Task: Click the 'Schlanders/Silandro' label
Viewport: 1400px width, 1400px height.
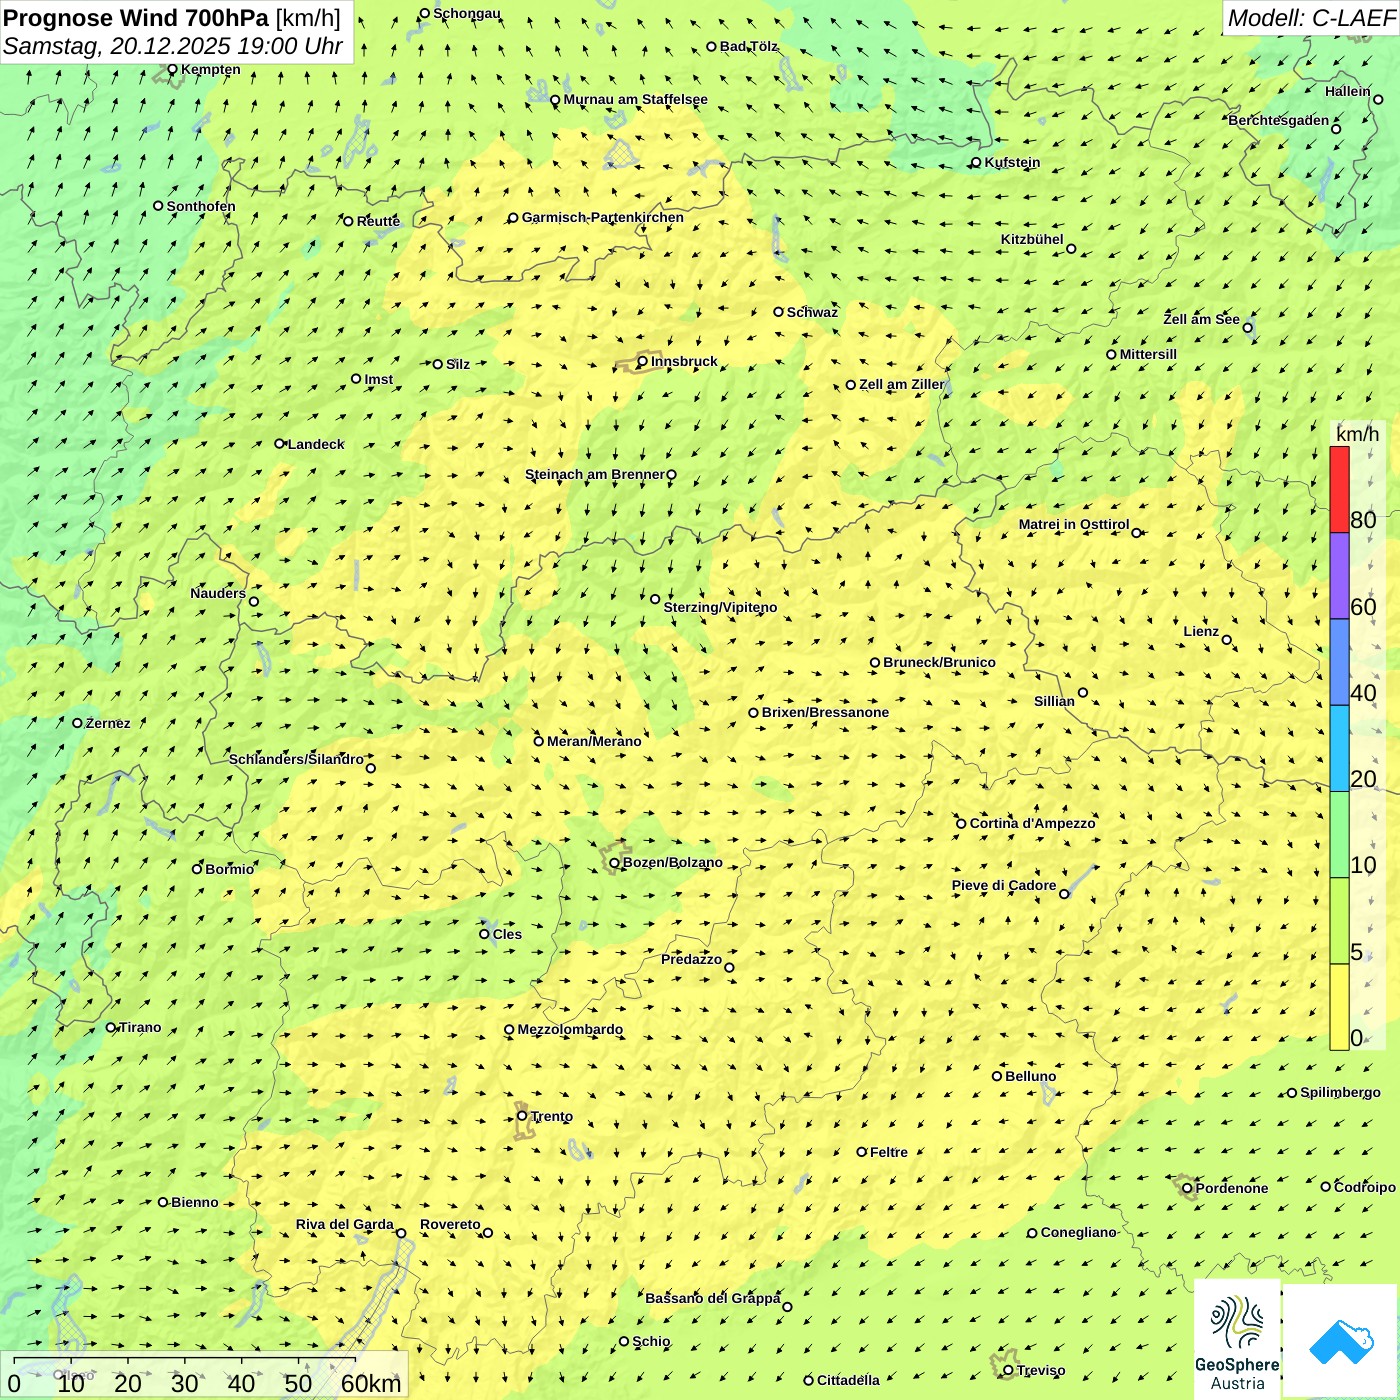Action: 296,759
